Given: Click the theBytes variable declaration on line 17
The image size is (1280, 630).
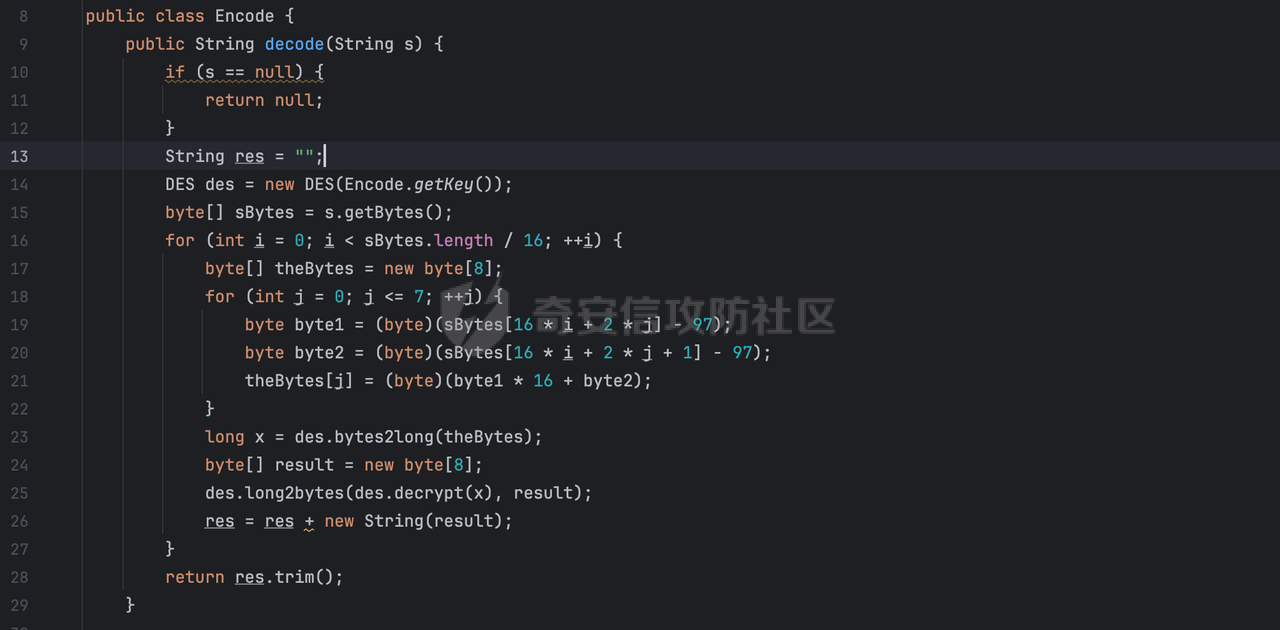Looking at the screenshot, I should click(314, 268).
